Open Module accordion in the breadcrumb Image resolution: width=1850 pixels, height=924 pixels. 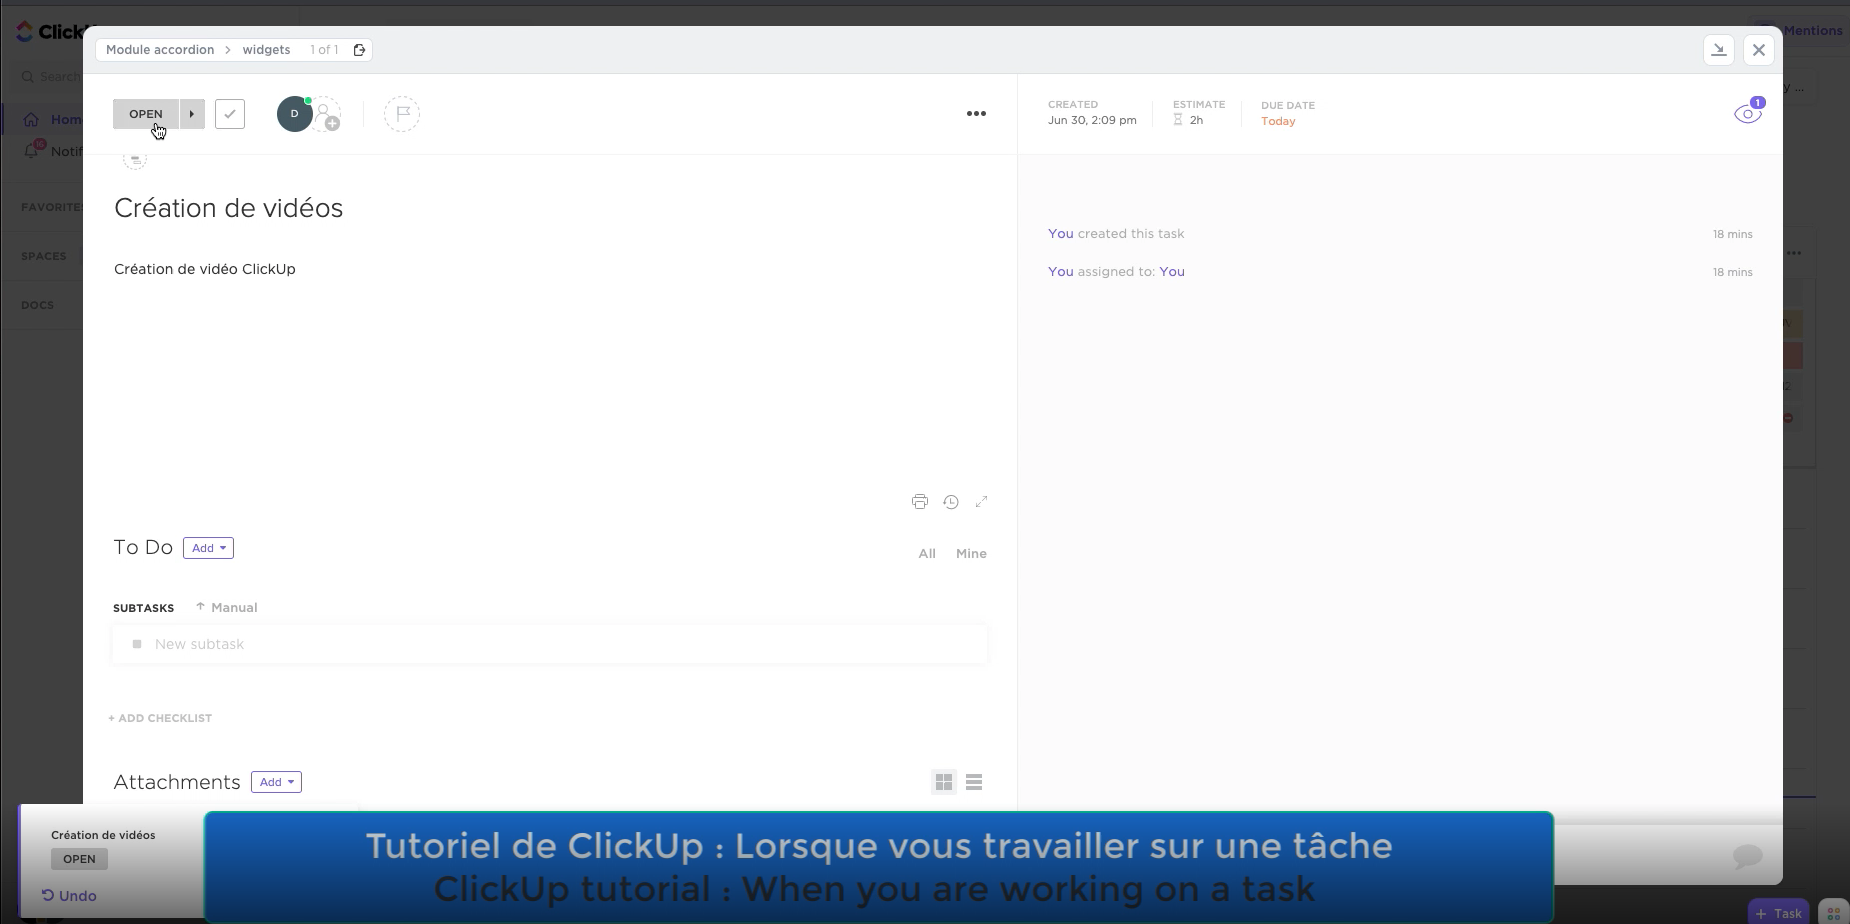160,50
